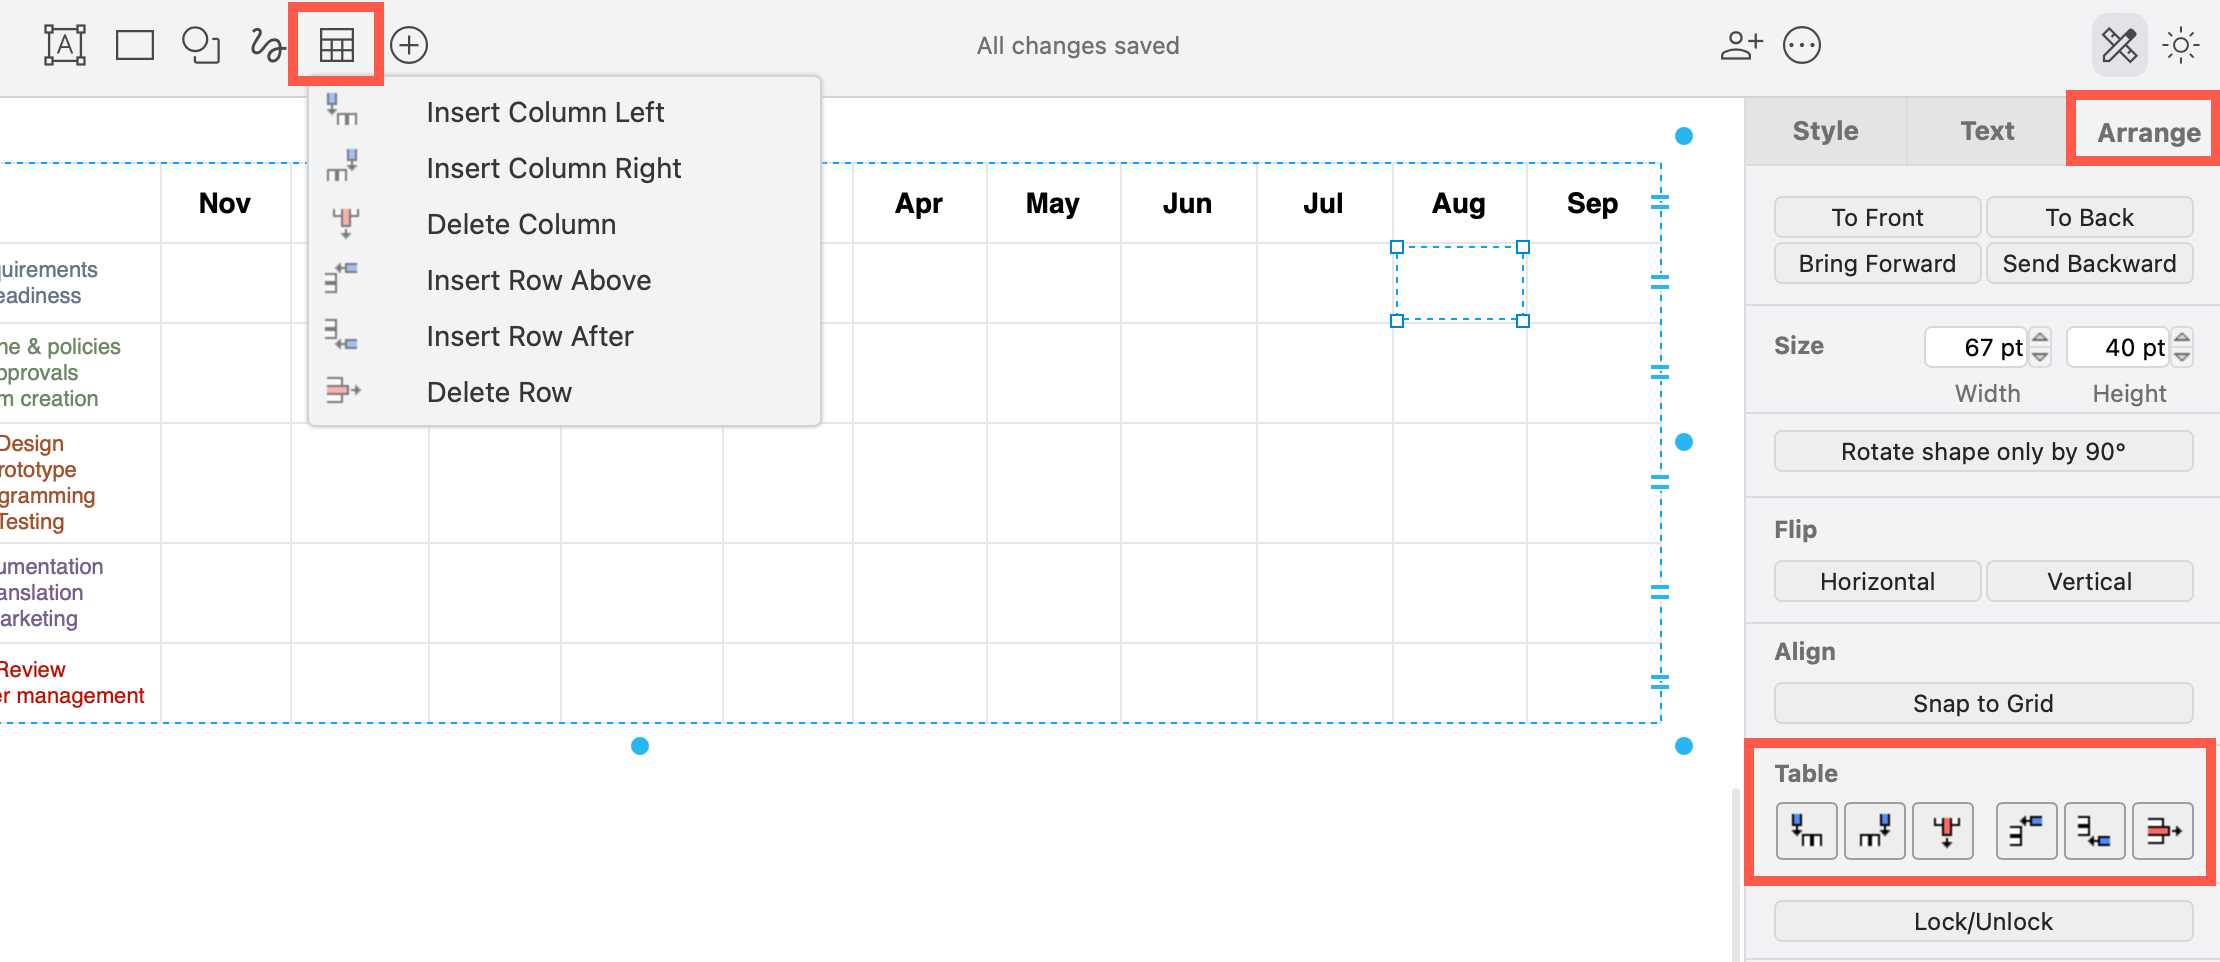The width and height of the screenshot is (2220, 962).
Task: Click Delete Row icon in Table section
Action: [x=2162, y=830]
